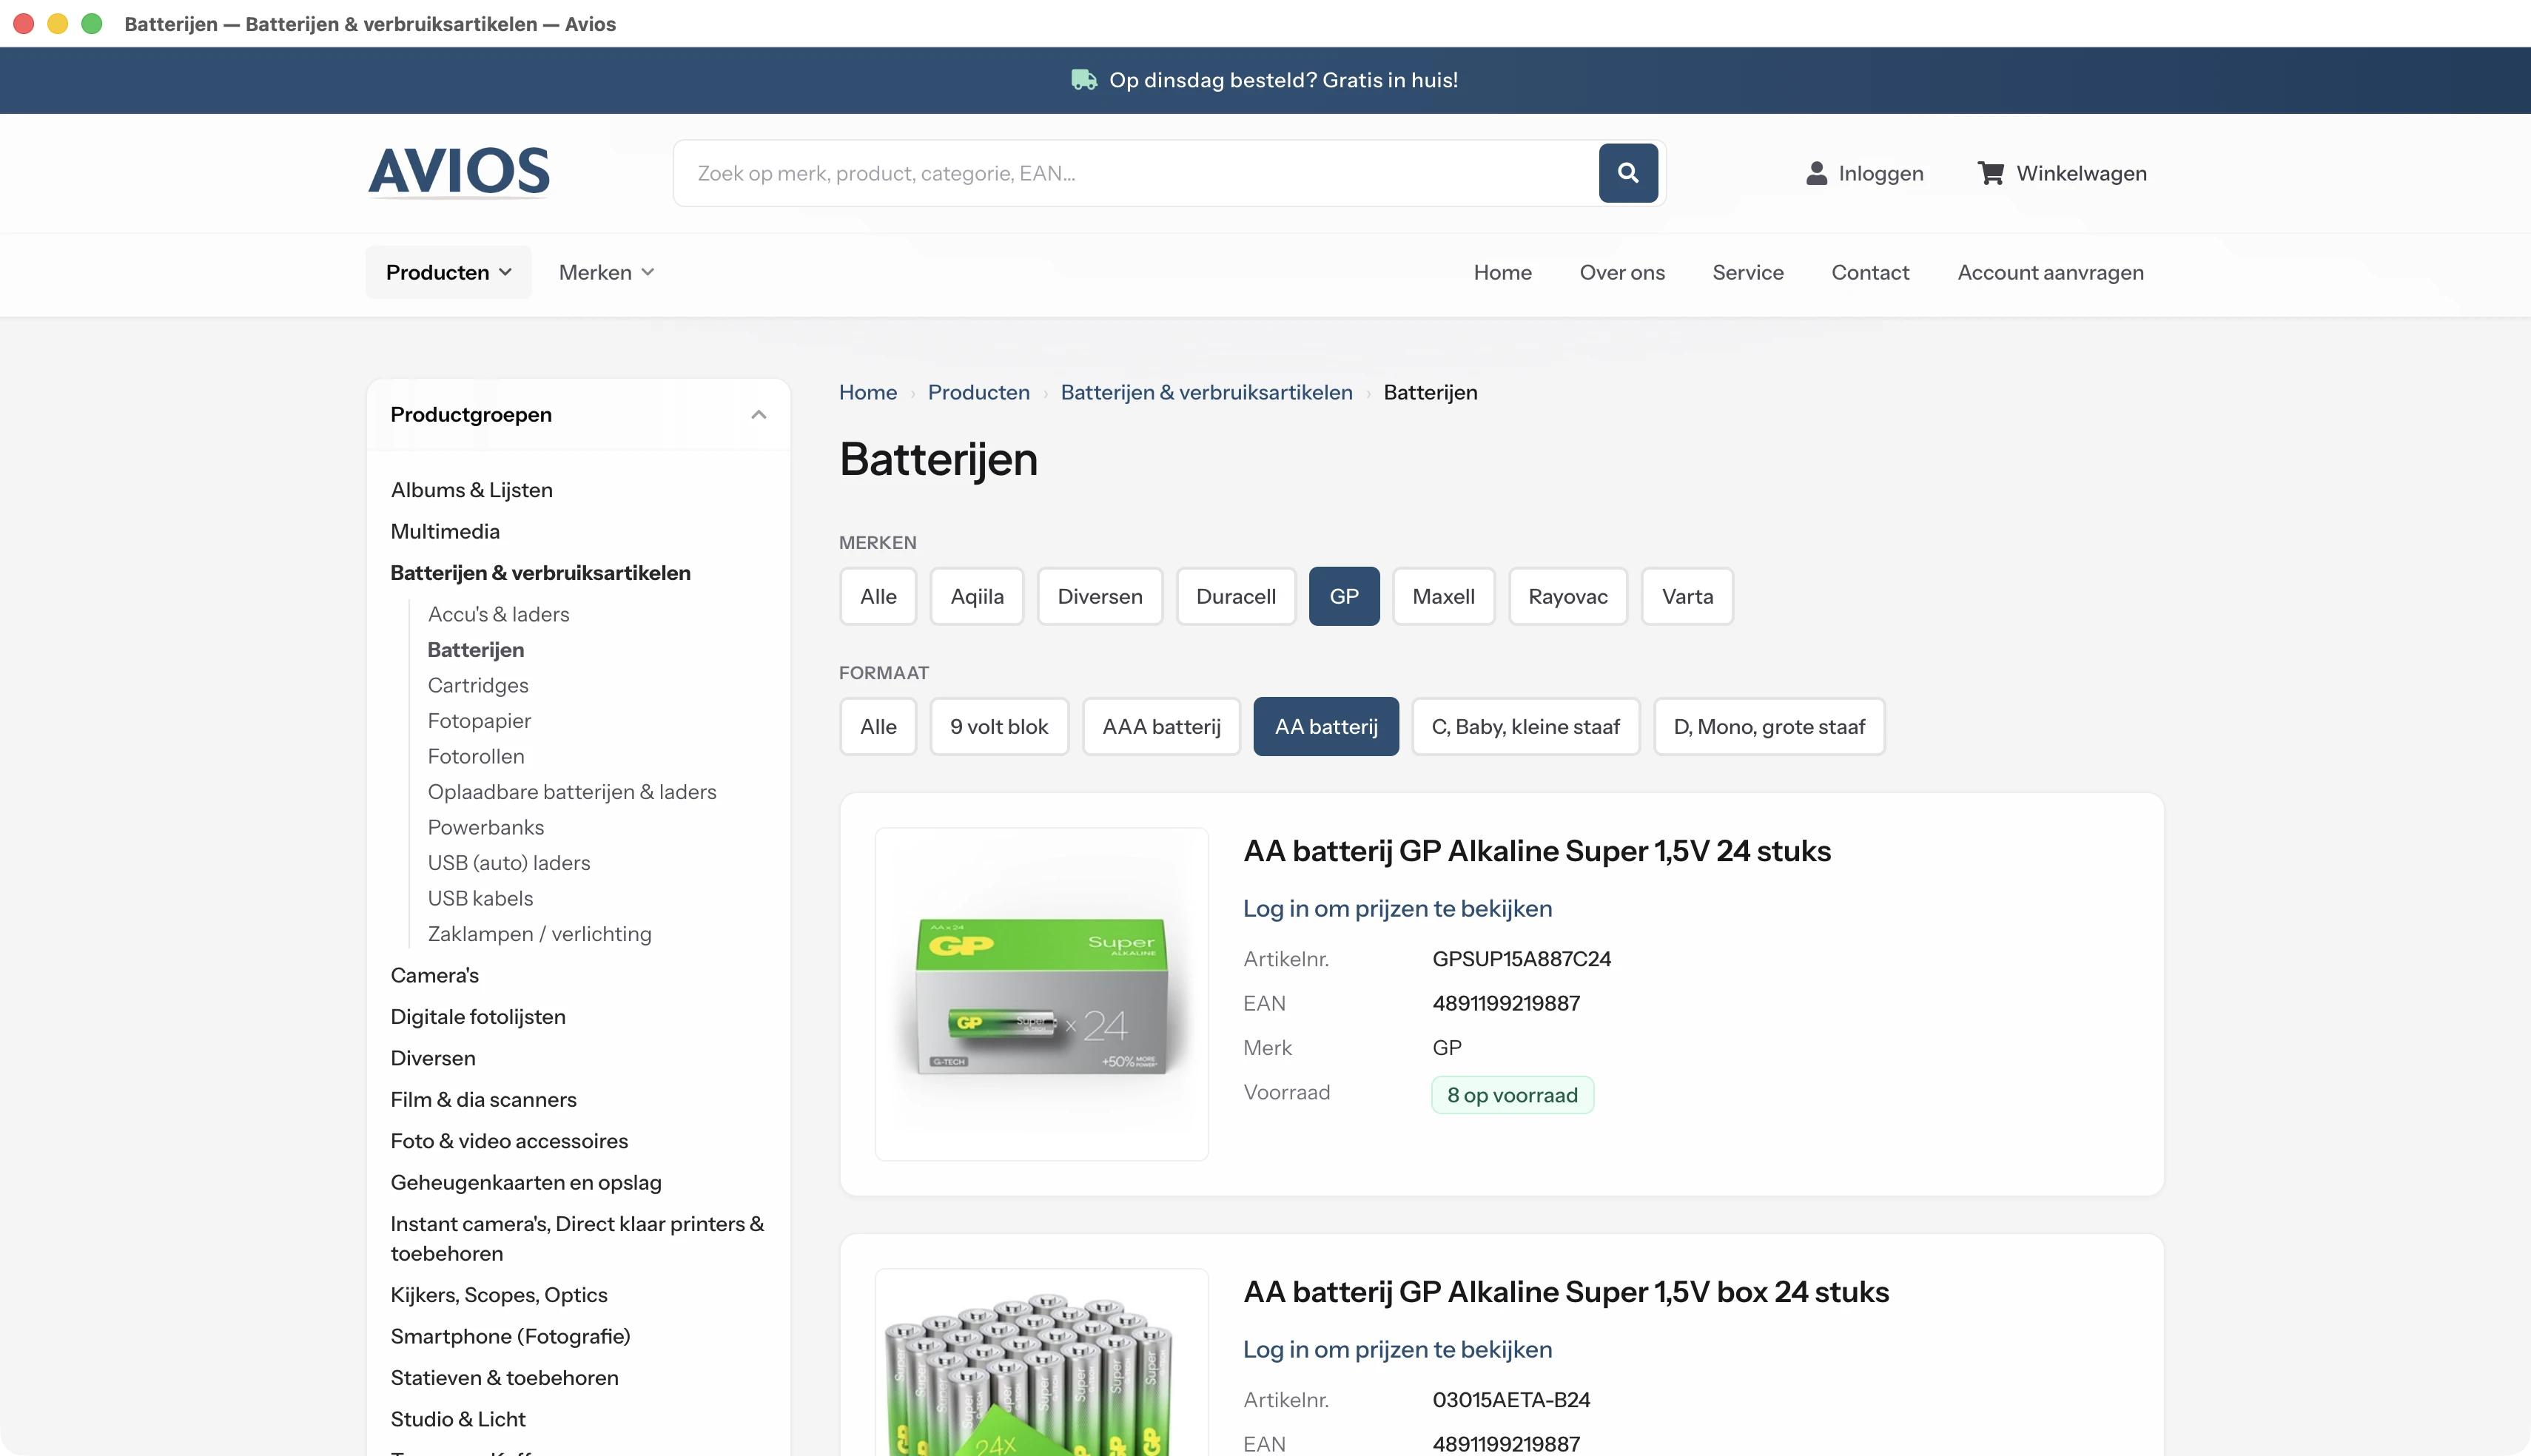Open the Producten dropdown menu
Viewport: 2531px width, 1456px height.
(x=449, y=272)
